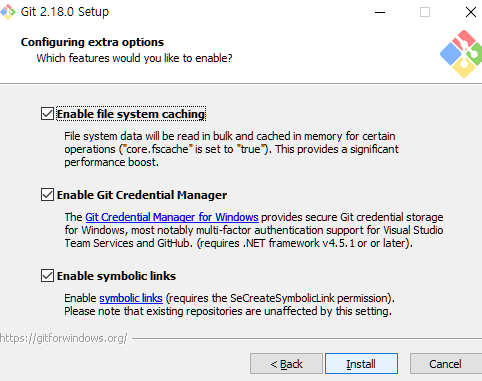Start installation with the Install button
Image resolution: width=482 pixels, height=381 pixels.
(361, 364)
